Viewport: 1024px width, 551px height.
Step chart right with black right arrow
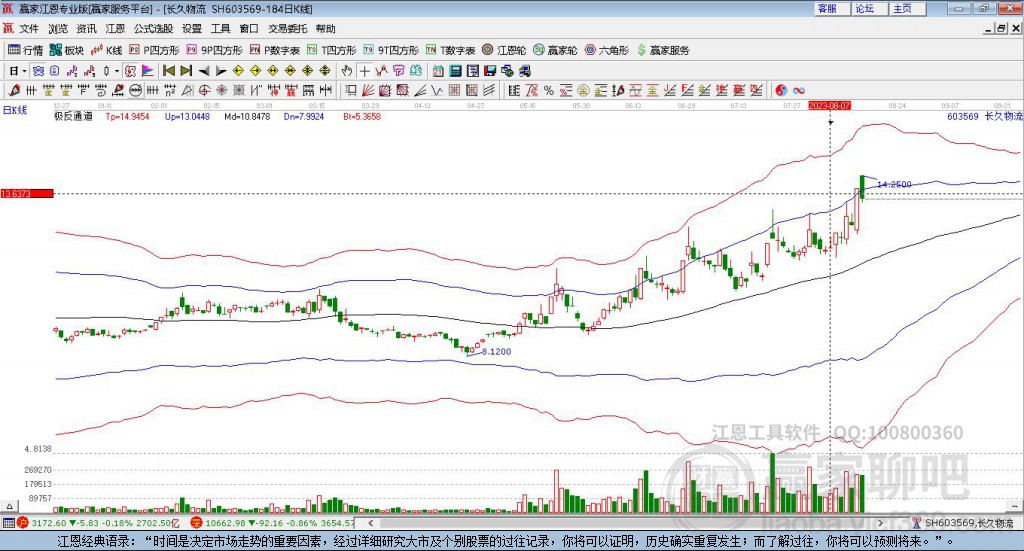(x=221, y=71)
